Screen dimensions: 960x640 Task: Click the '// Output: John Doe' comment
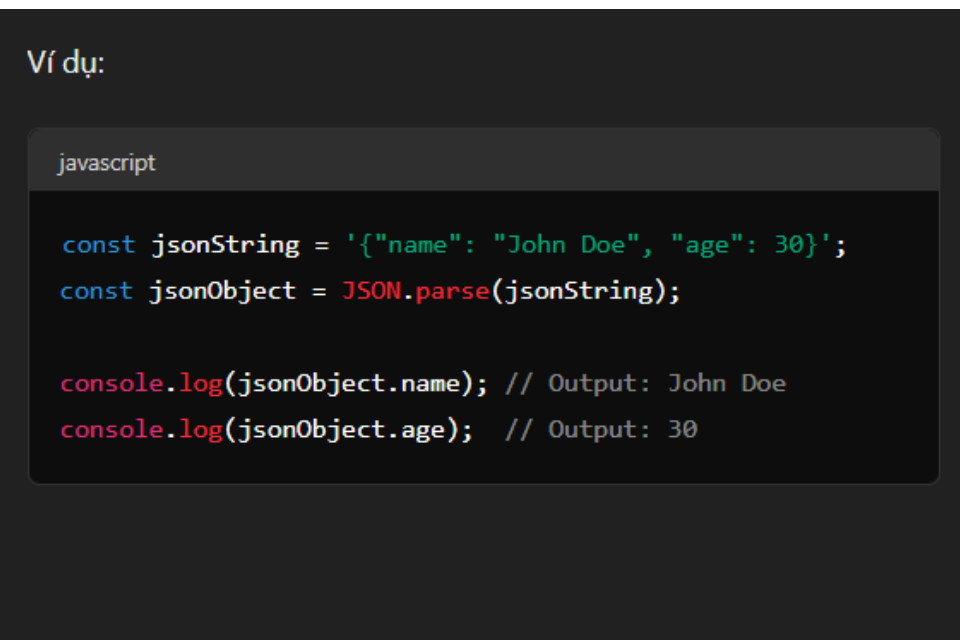[x=645, y=383]
